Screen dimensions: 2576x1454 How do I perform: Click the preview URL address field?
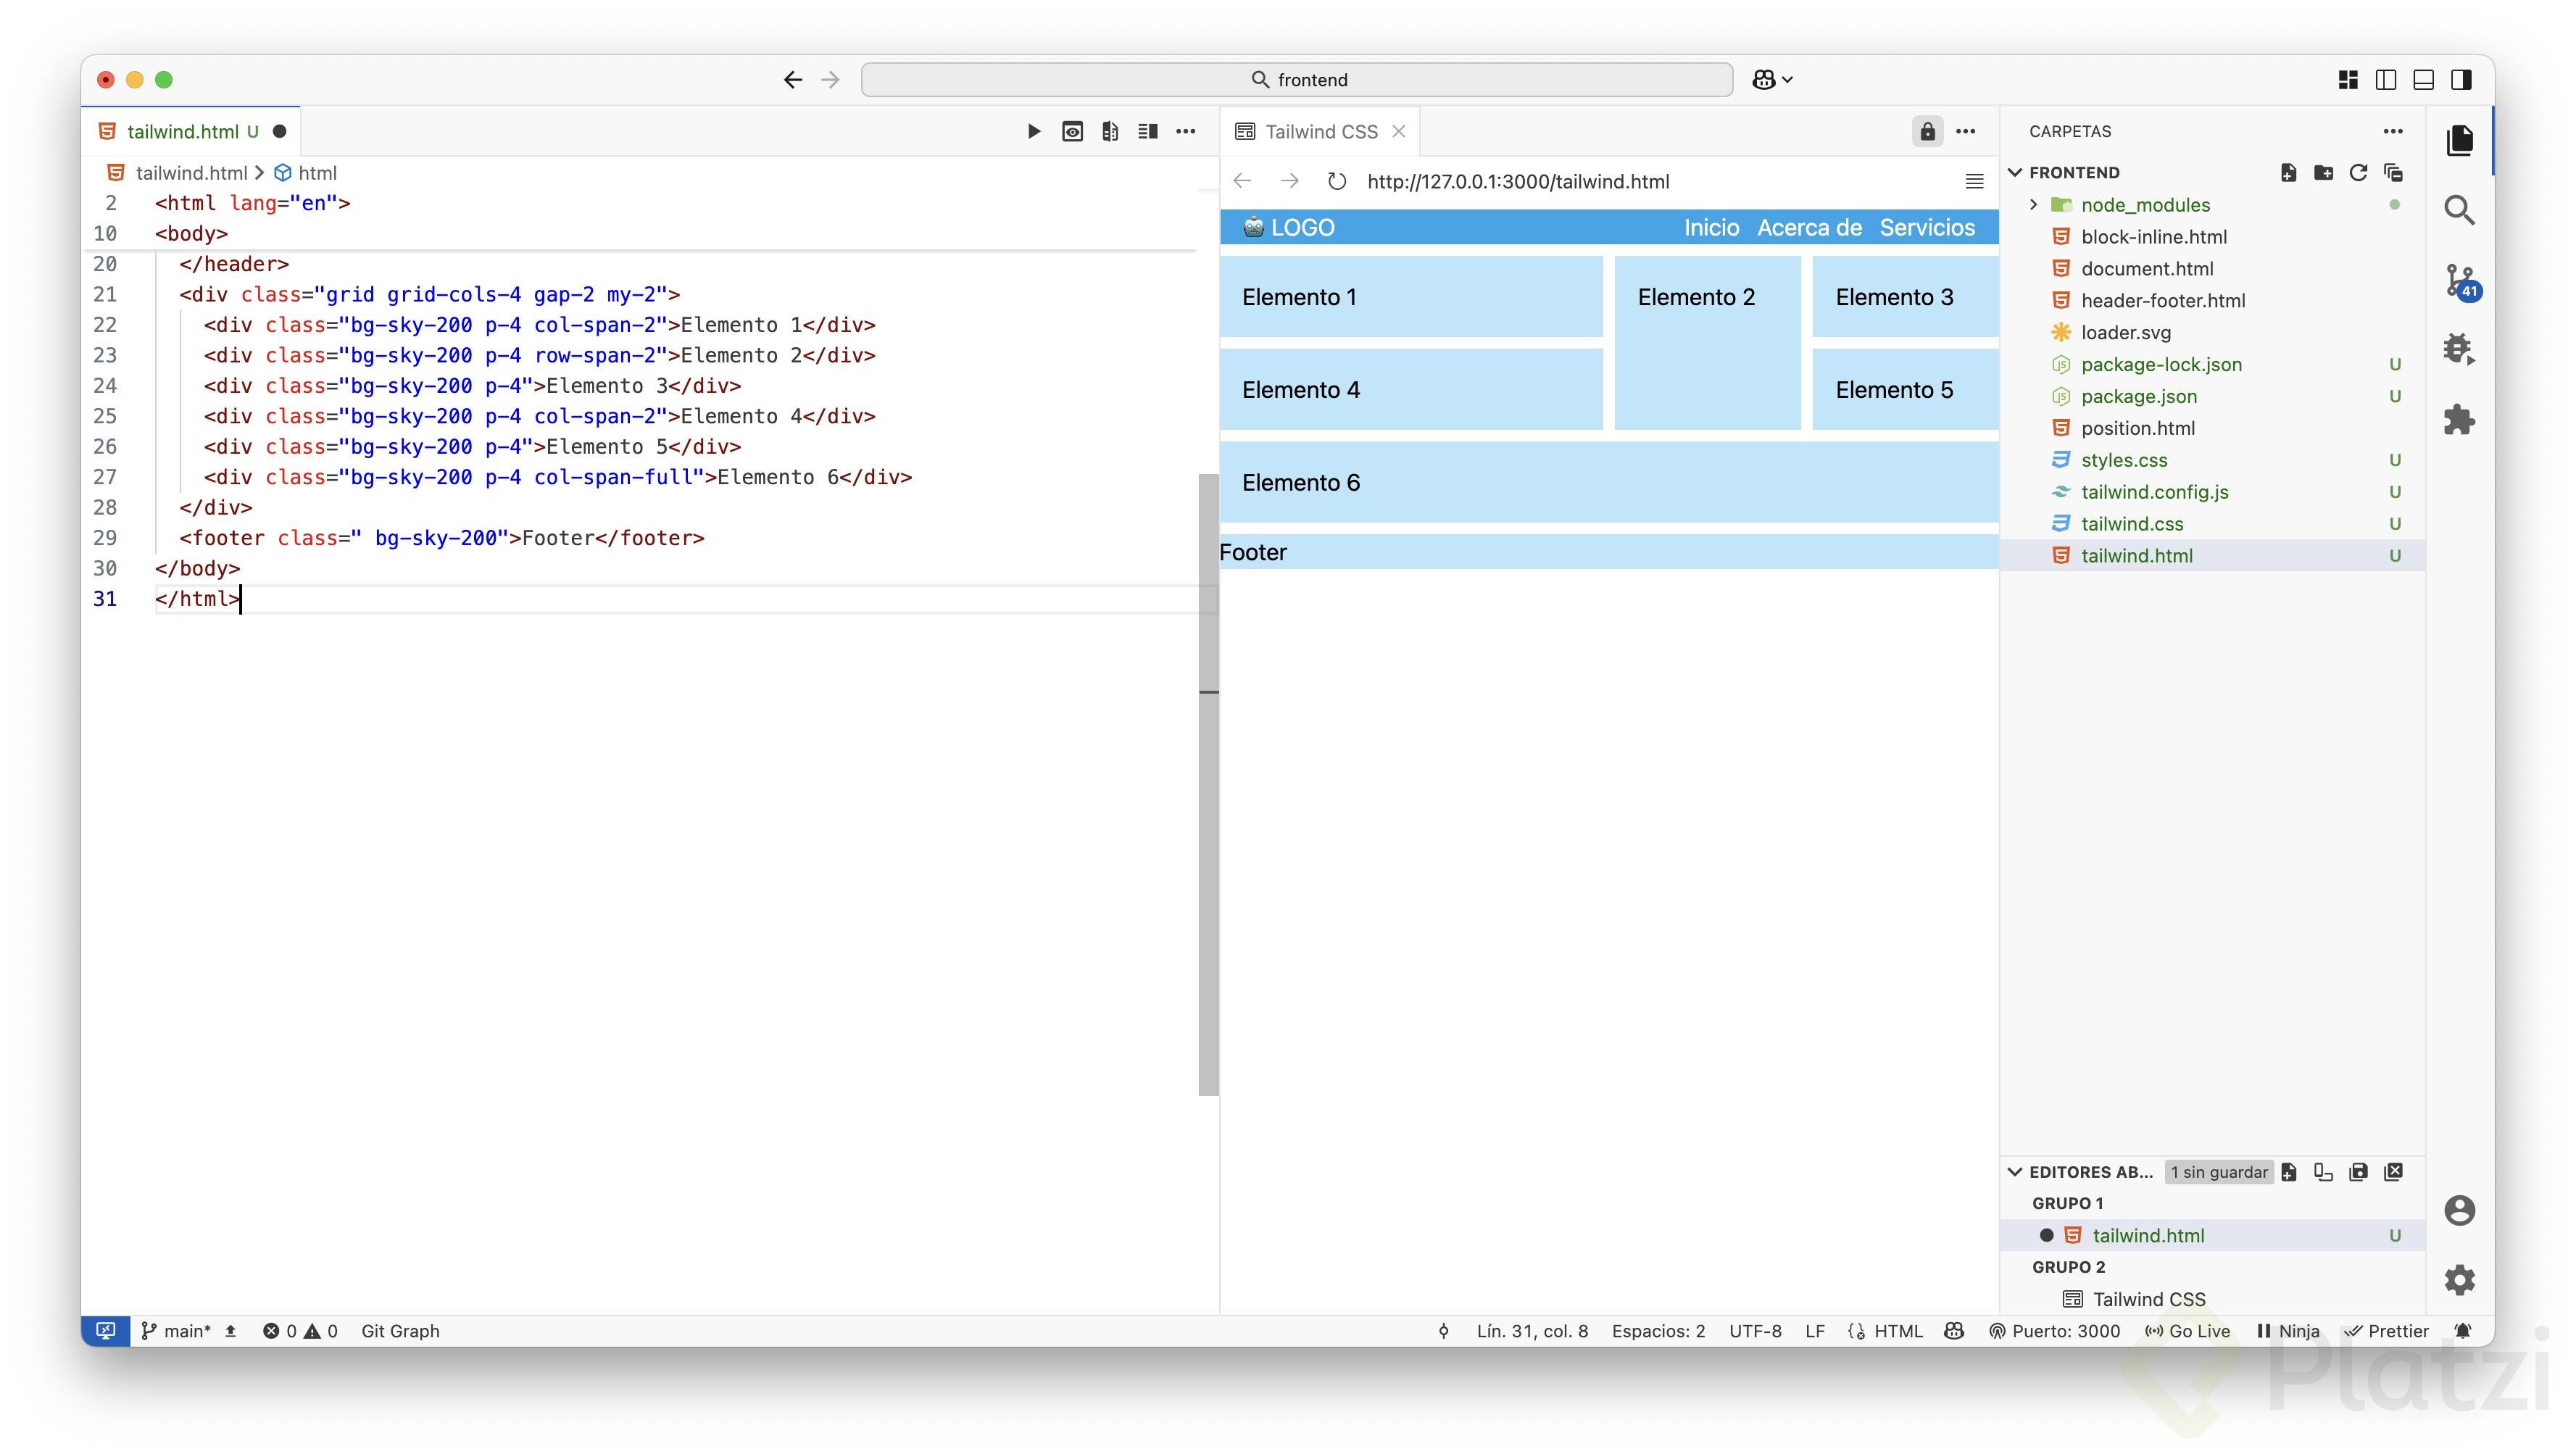(1517, 181)
